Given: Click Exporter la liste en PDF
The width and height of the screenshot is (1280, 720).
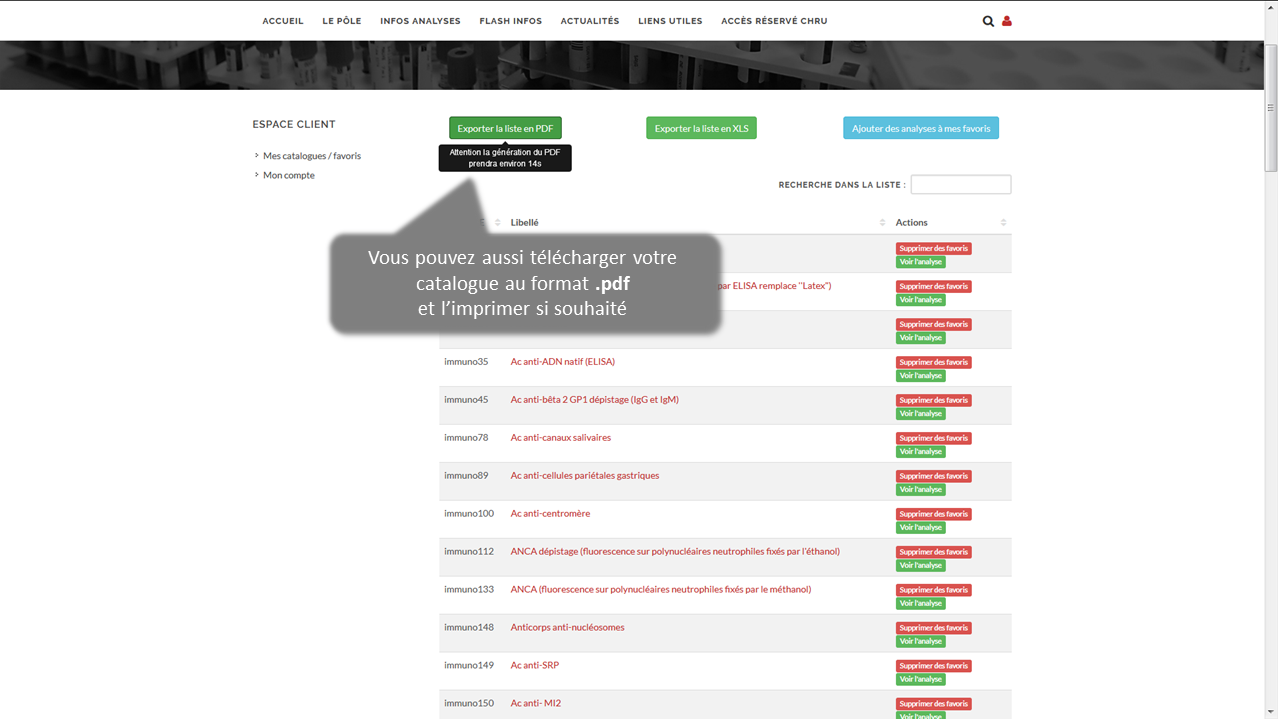Looking at the screenshot, I should (505, 128).
